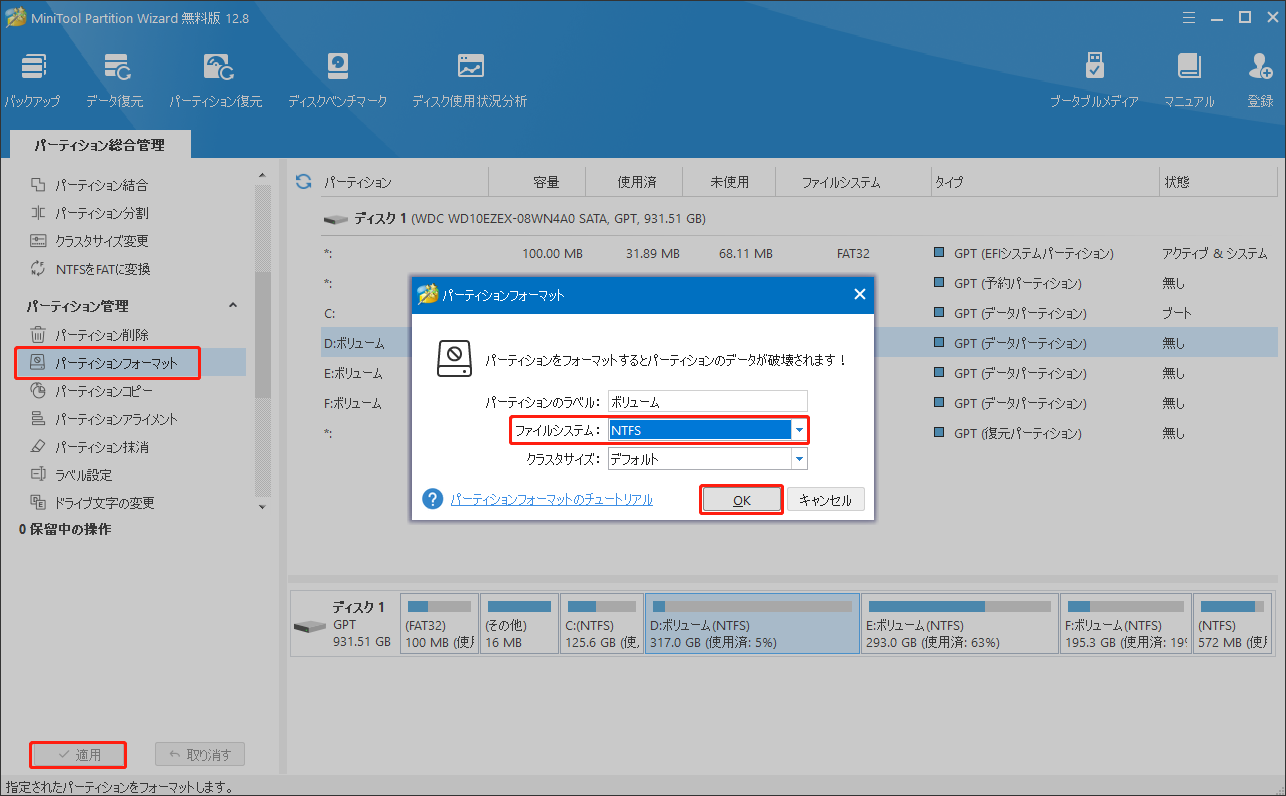Viewport: 1286px width, 796px height.
Task: Click the sidebar scroll-down arrow
Action: 263,506
